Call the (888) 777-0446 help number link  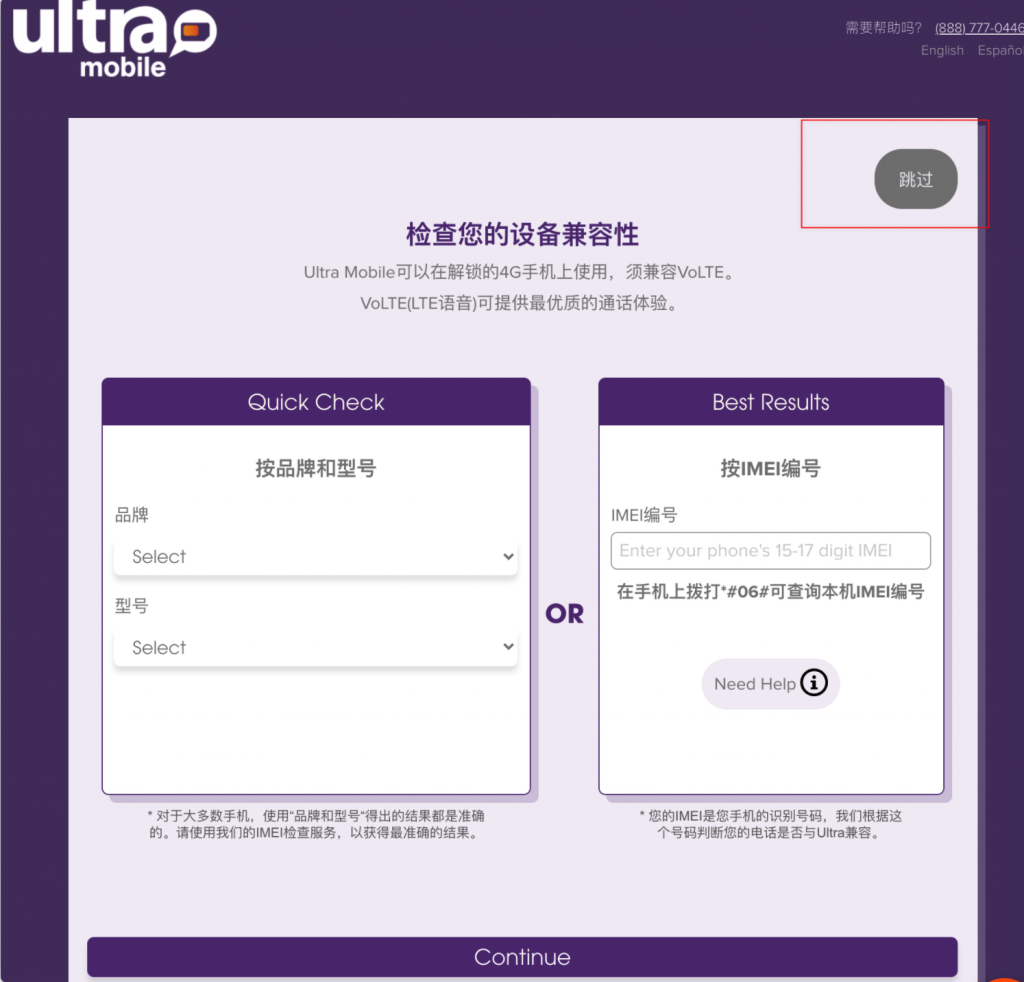click(979, 27)
